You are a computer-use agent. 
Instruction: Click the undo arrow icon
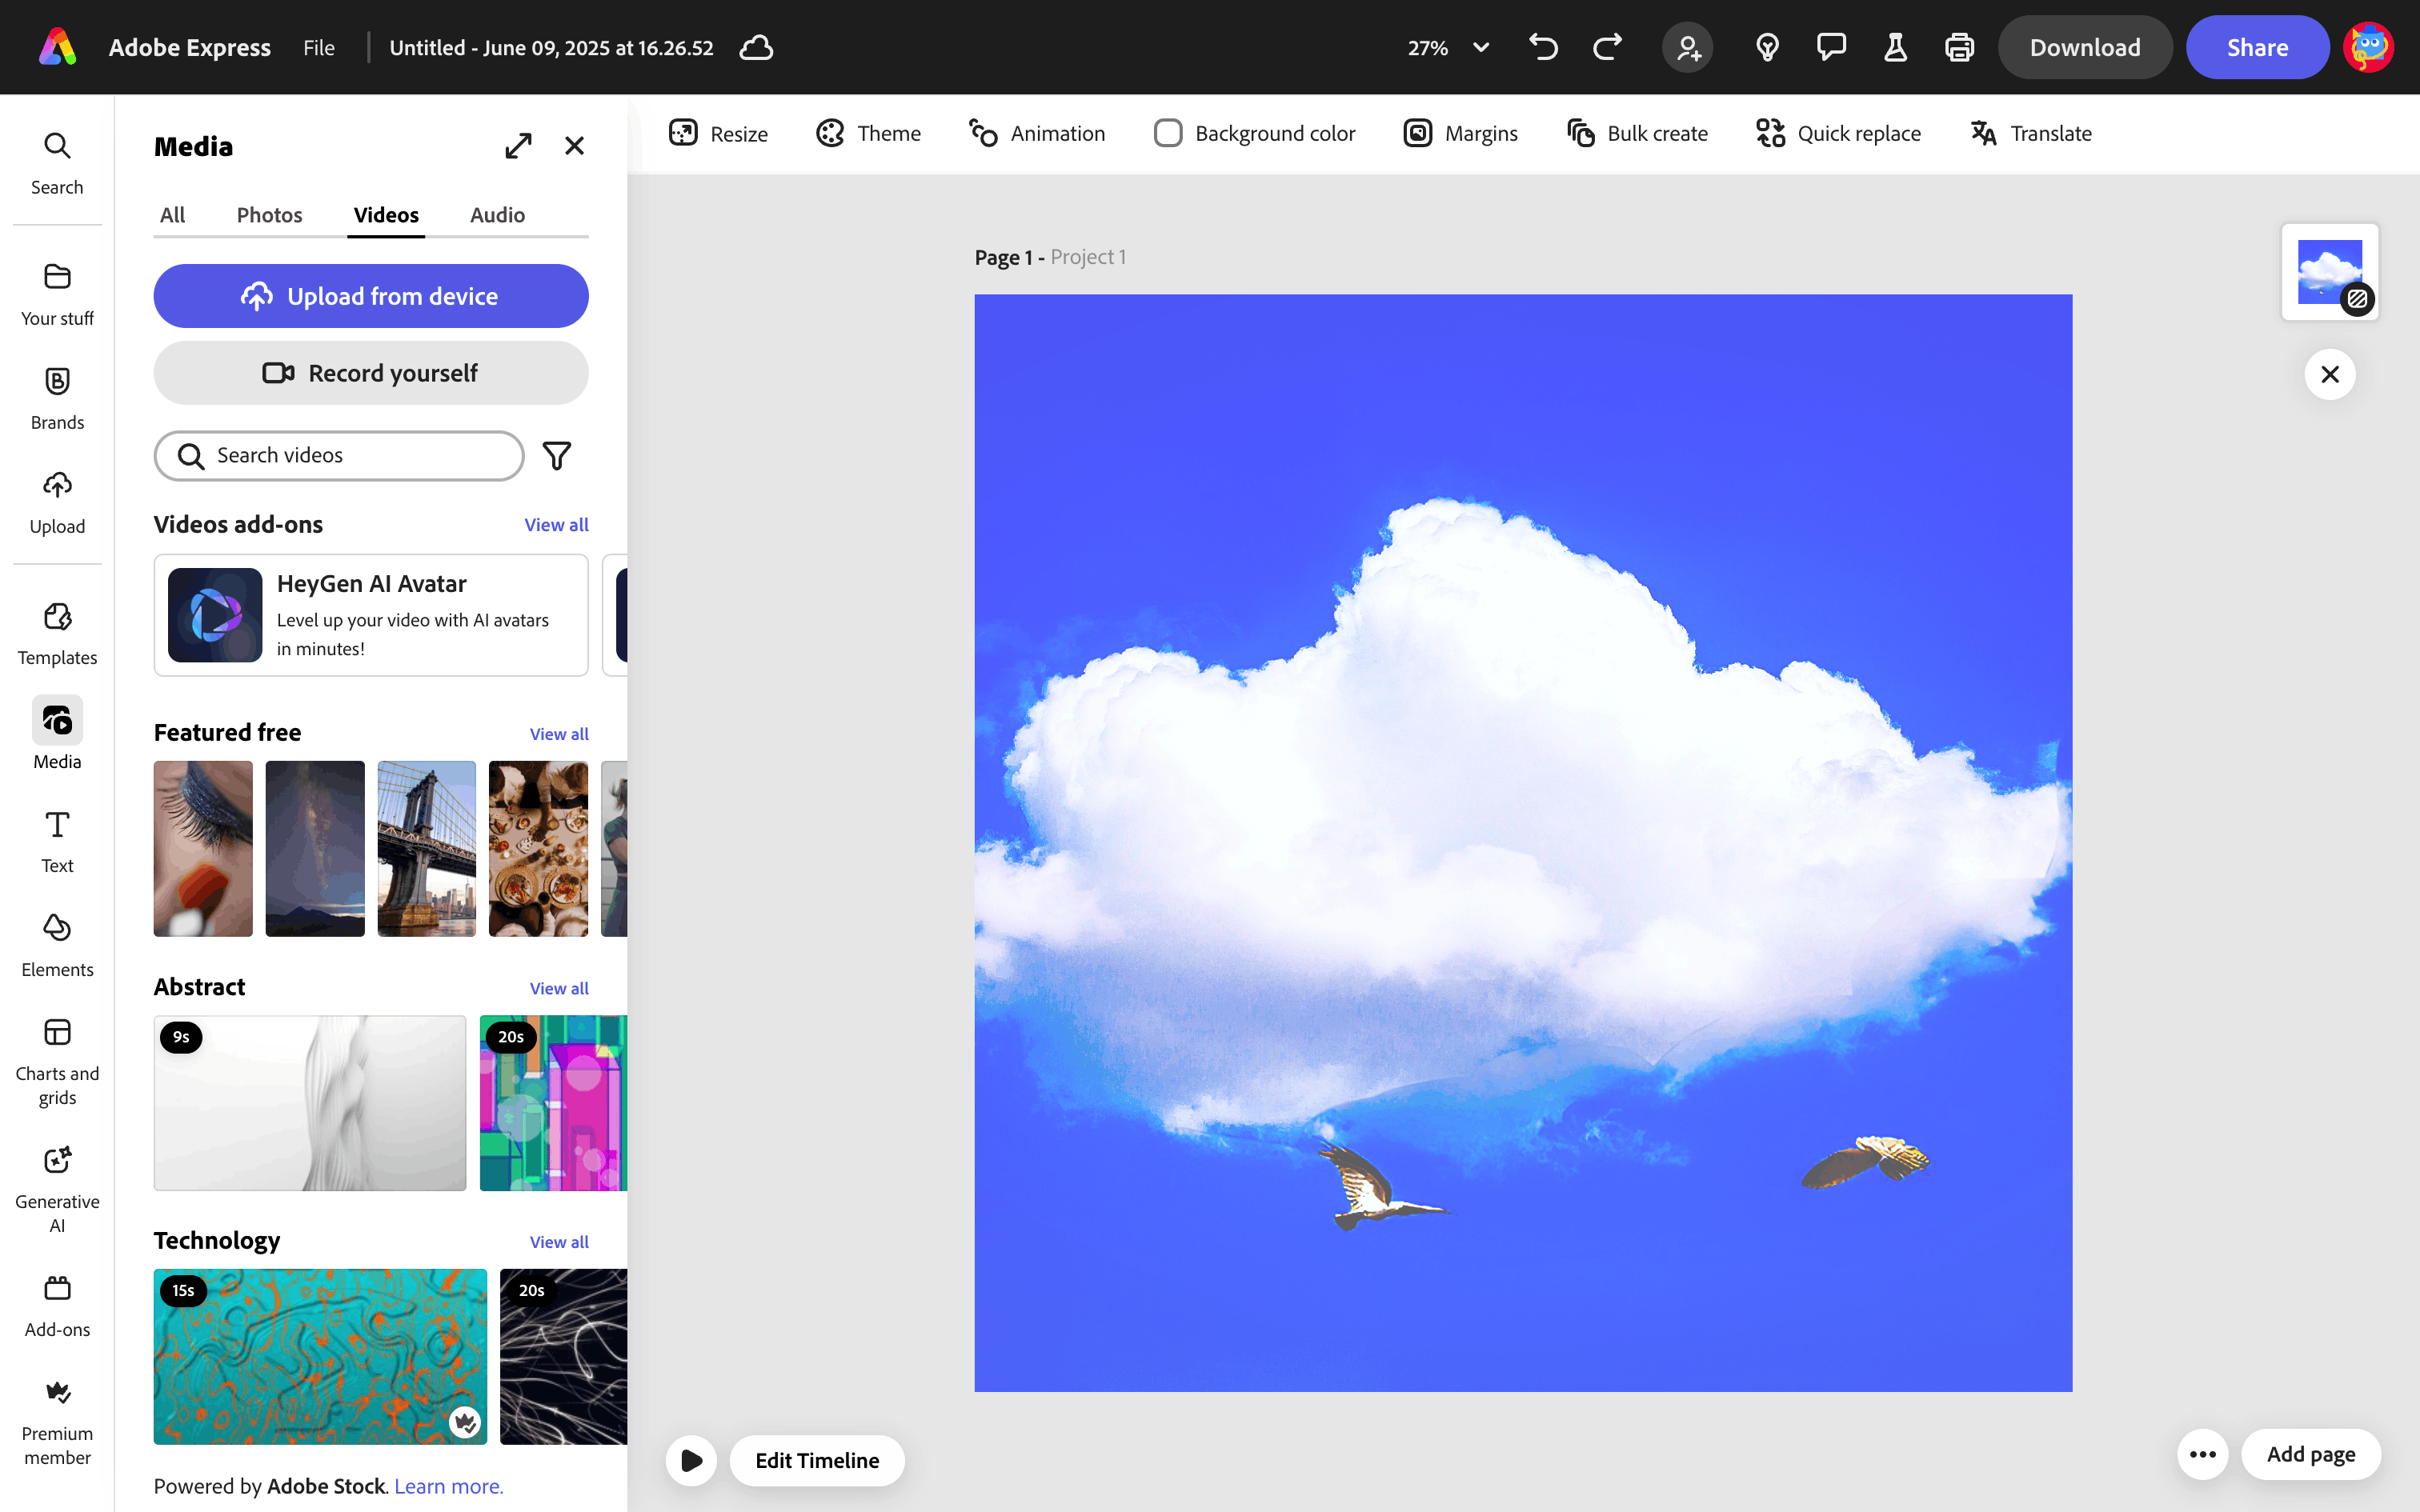click(1543, 47)
